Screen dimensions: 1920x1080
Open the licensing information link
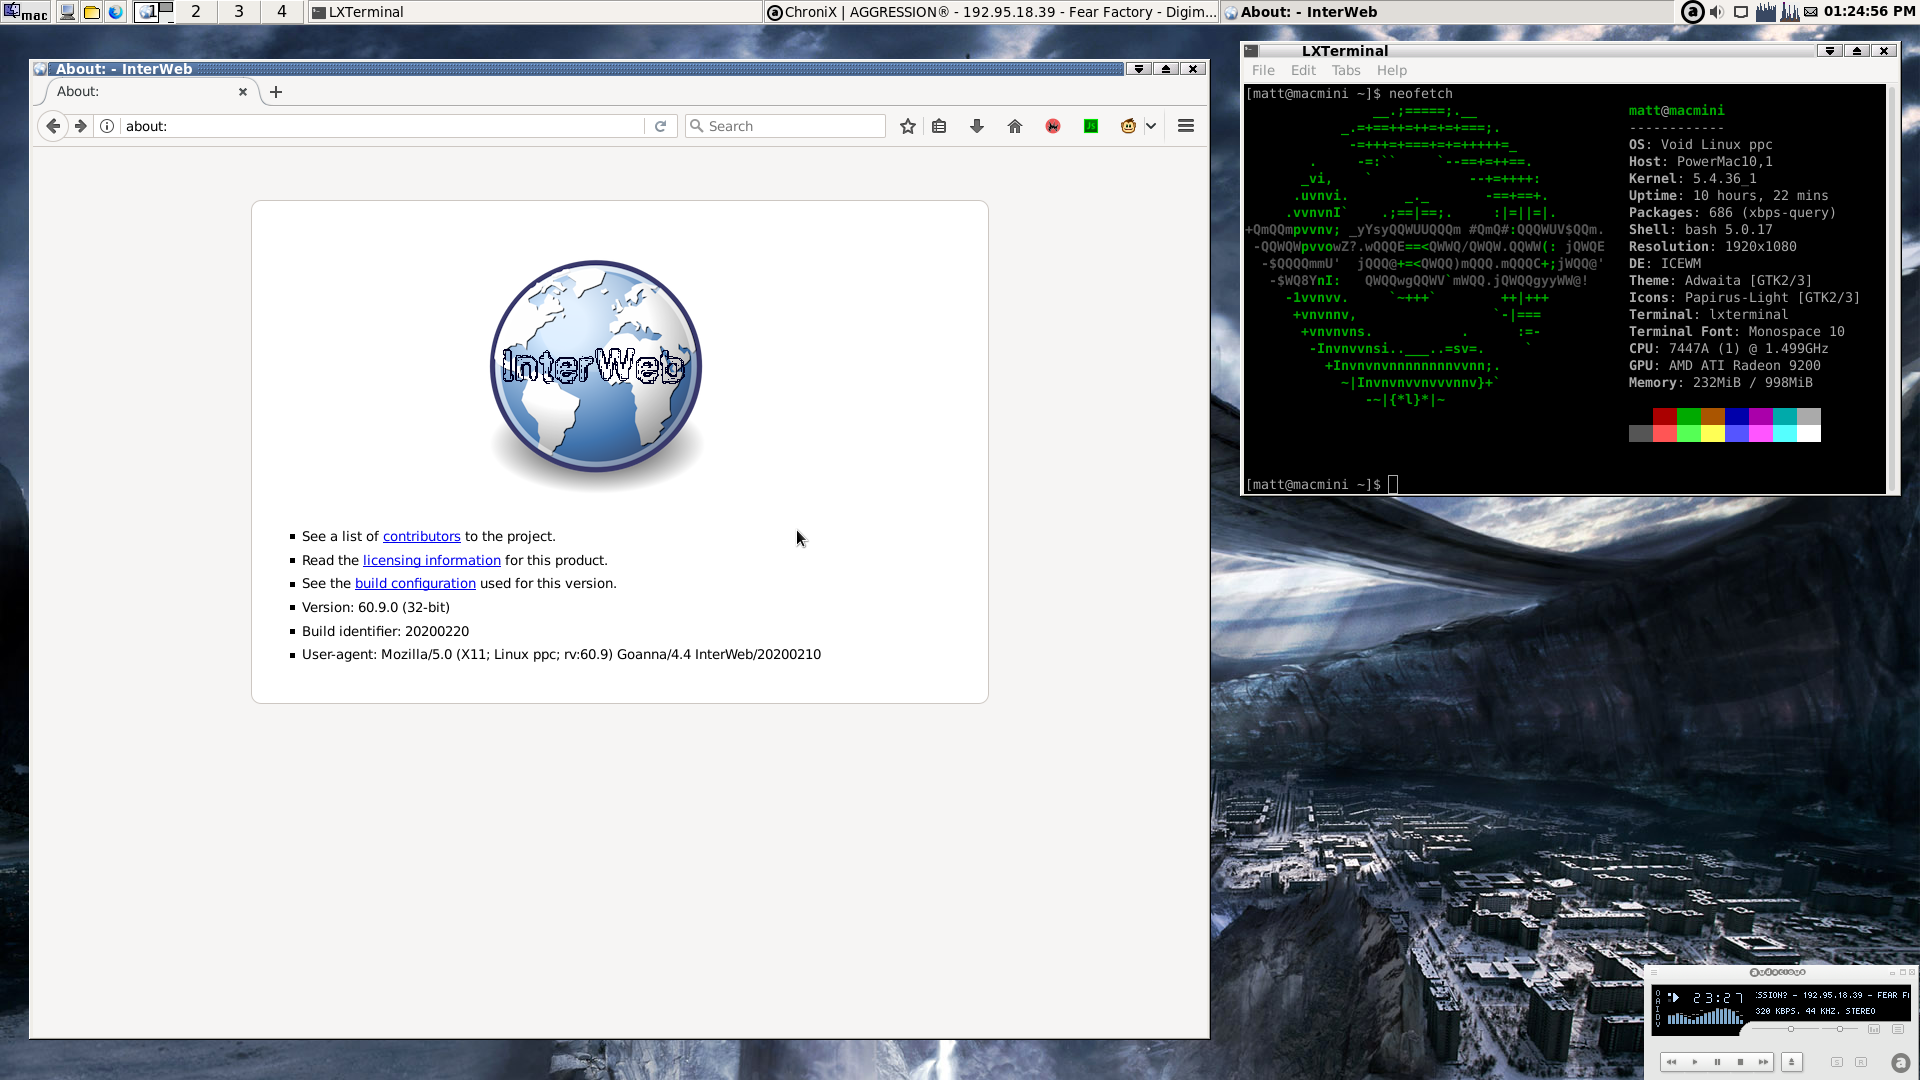pos(431,561)
